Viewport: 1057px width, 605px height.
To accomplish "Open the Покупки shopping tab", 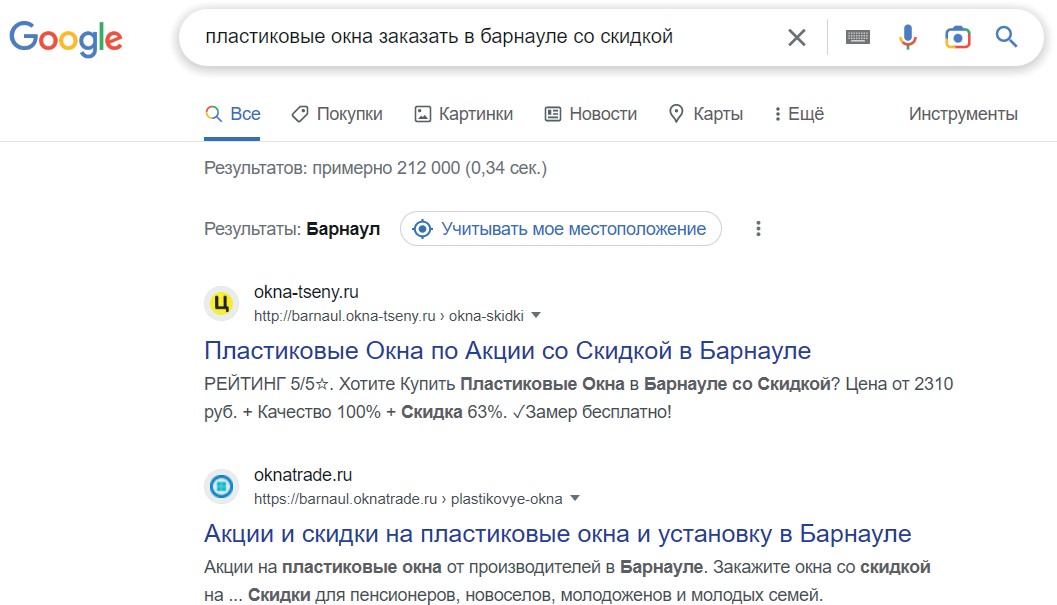I will [337, 114].
